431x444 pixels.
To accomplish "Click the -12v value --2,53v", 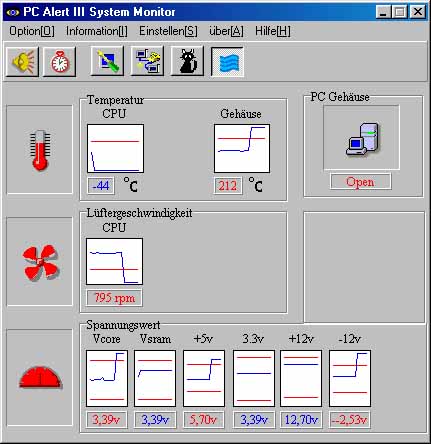I will tap(349, 420).
